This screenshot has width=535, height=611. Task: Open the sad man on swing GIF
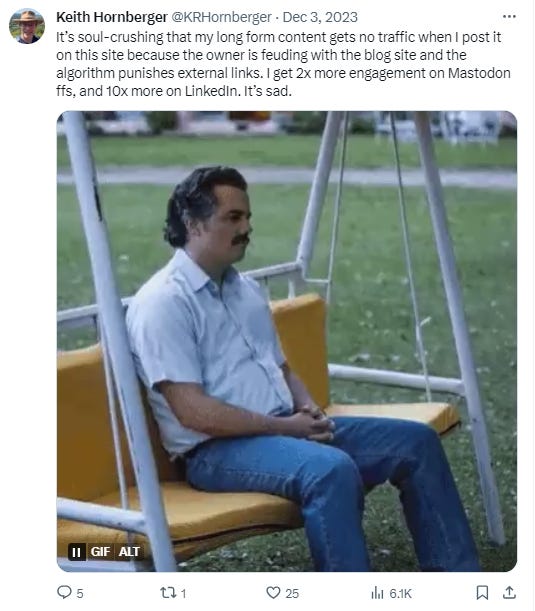click(287, 341)
